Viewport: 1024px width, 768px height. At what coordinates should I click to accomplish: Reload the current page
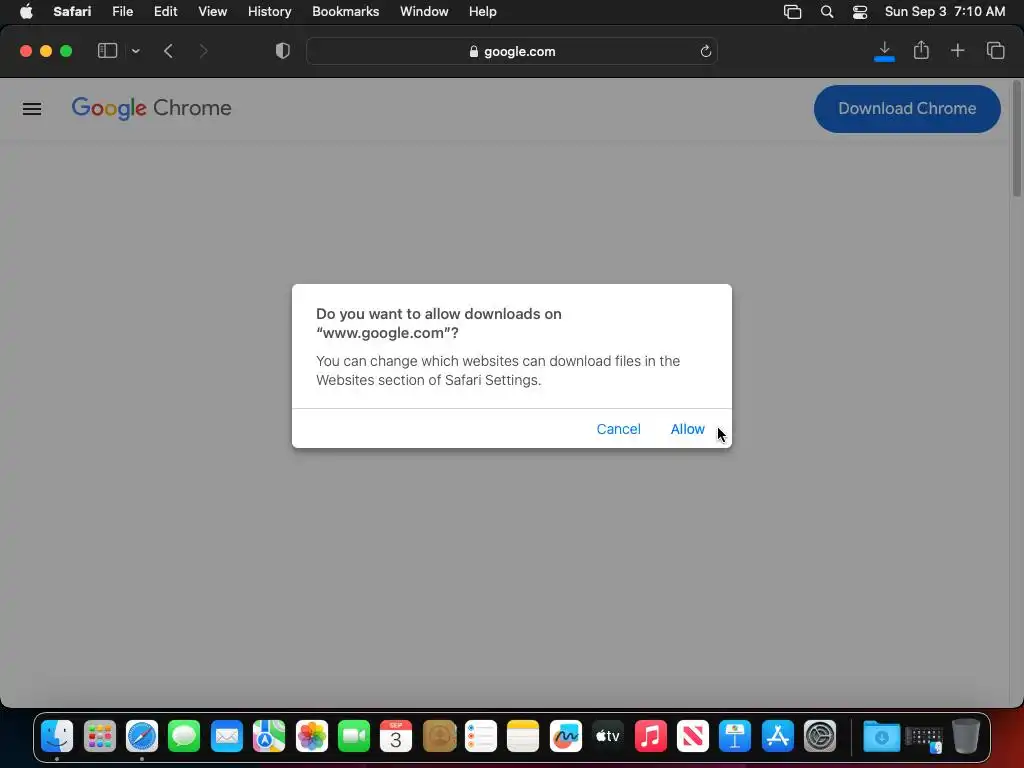(705, 51)
